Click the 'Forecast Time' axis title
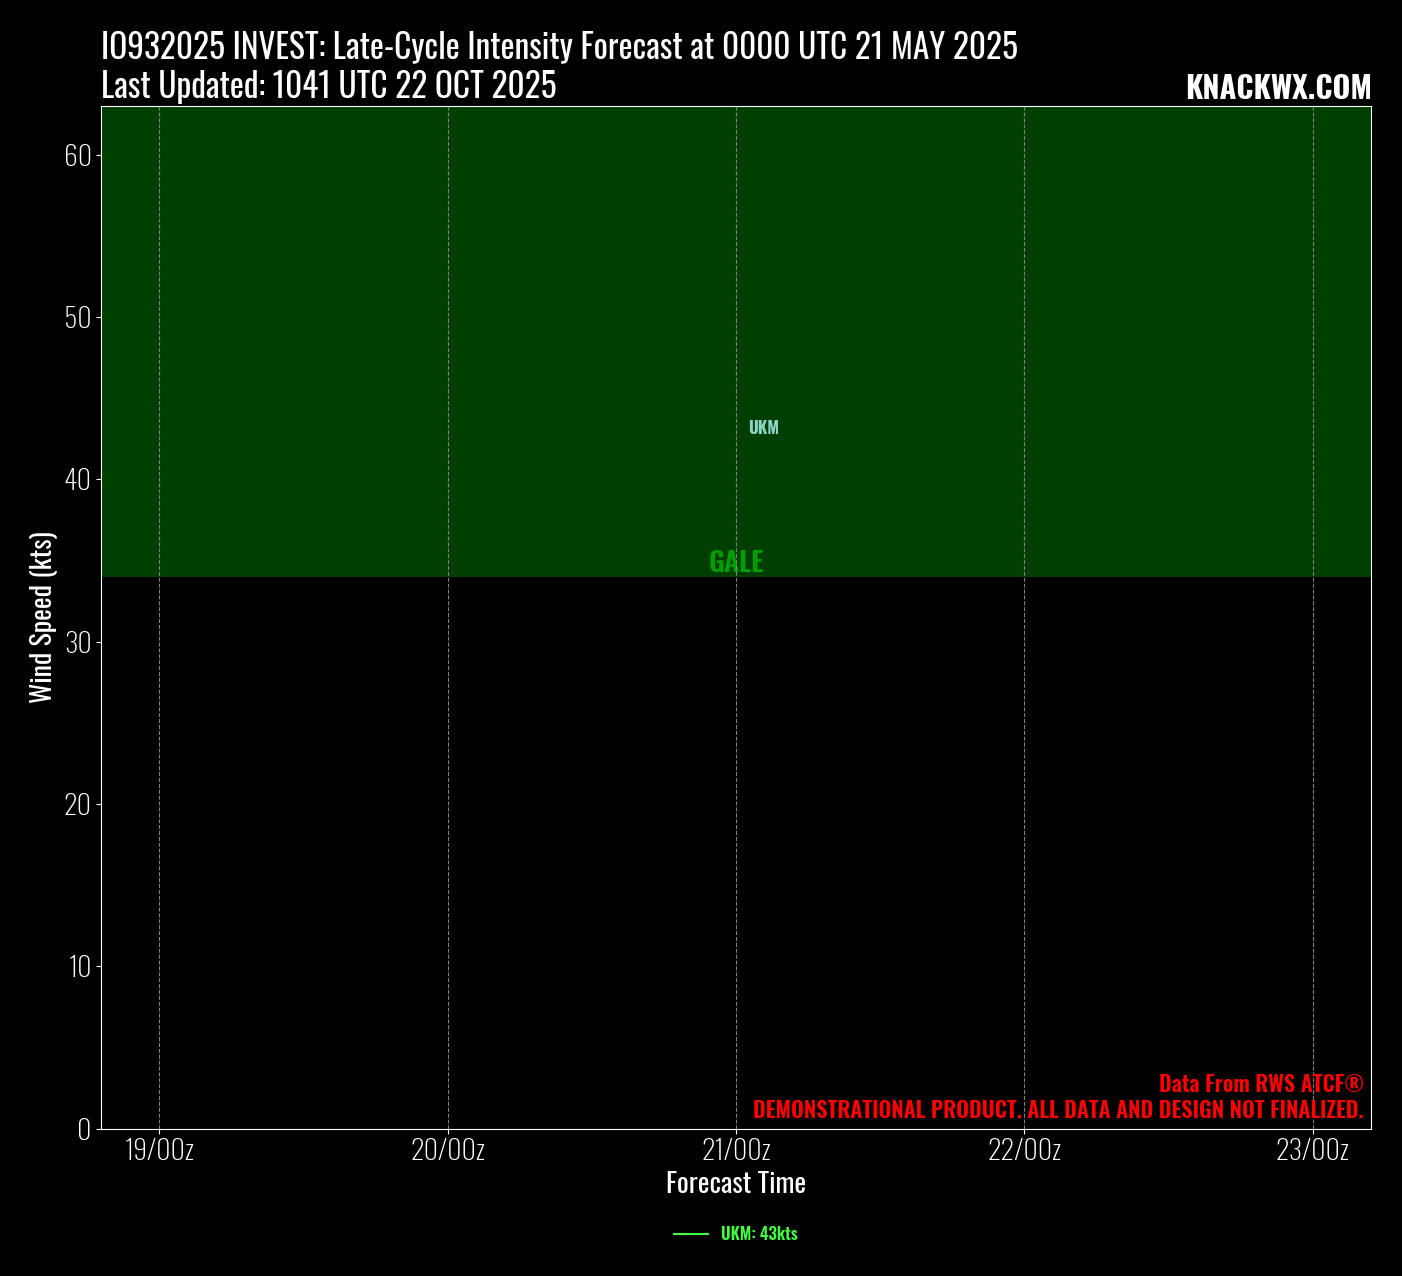Screen dimensions: 1402x1276 (x=736, y=1183)
